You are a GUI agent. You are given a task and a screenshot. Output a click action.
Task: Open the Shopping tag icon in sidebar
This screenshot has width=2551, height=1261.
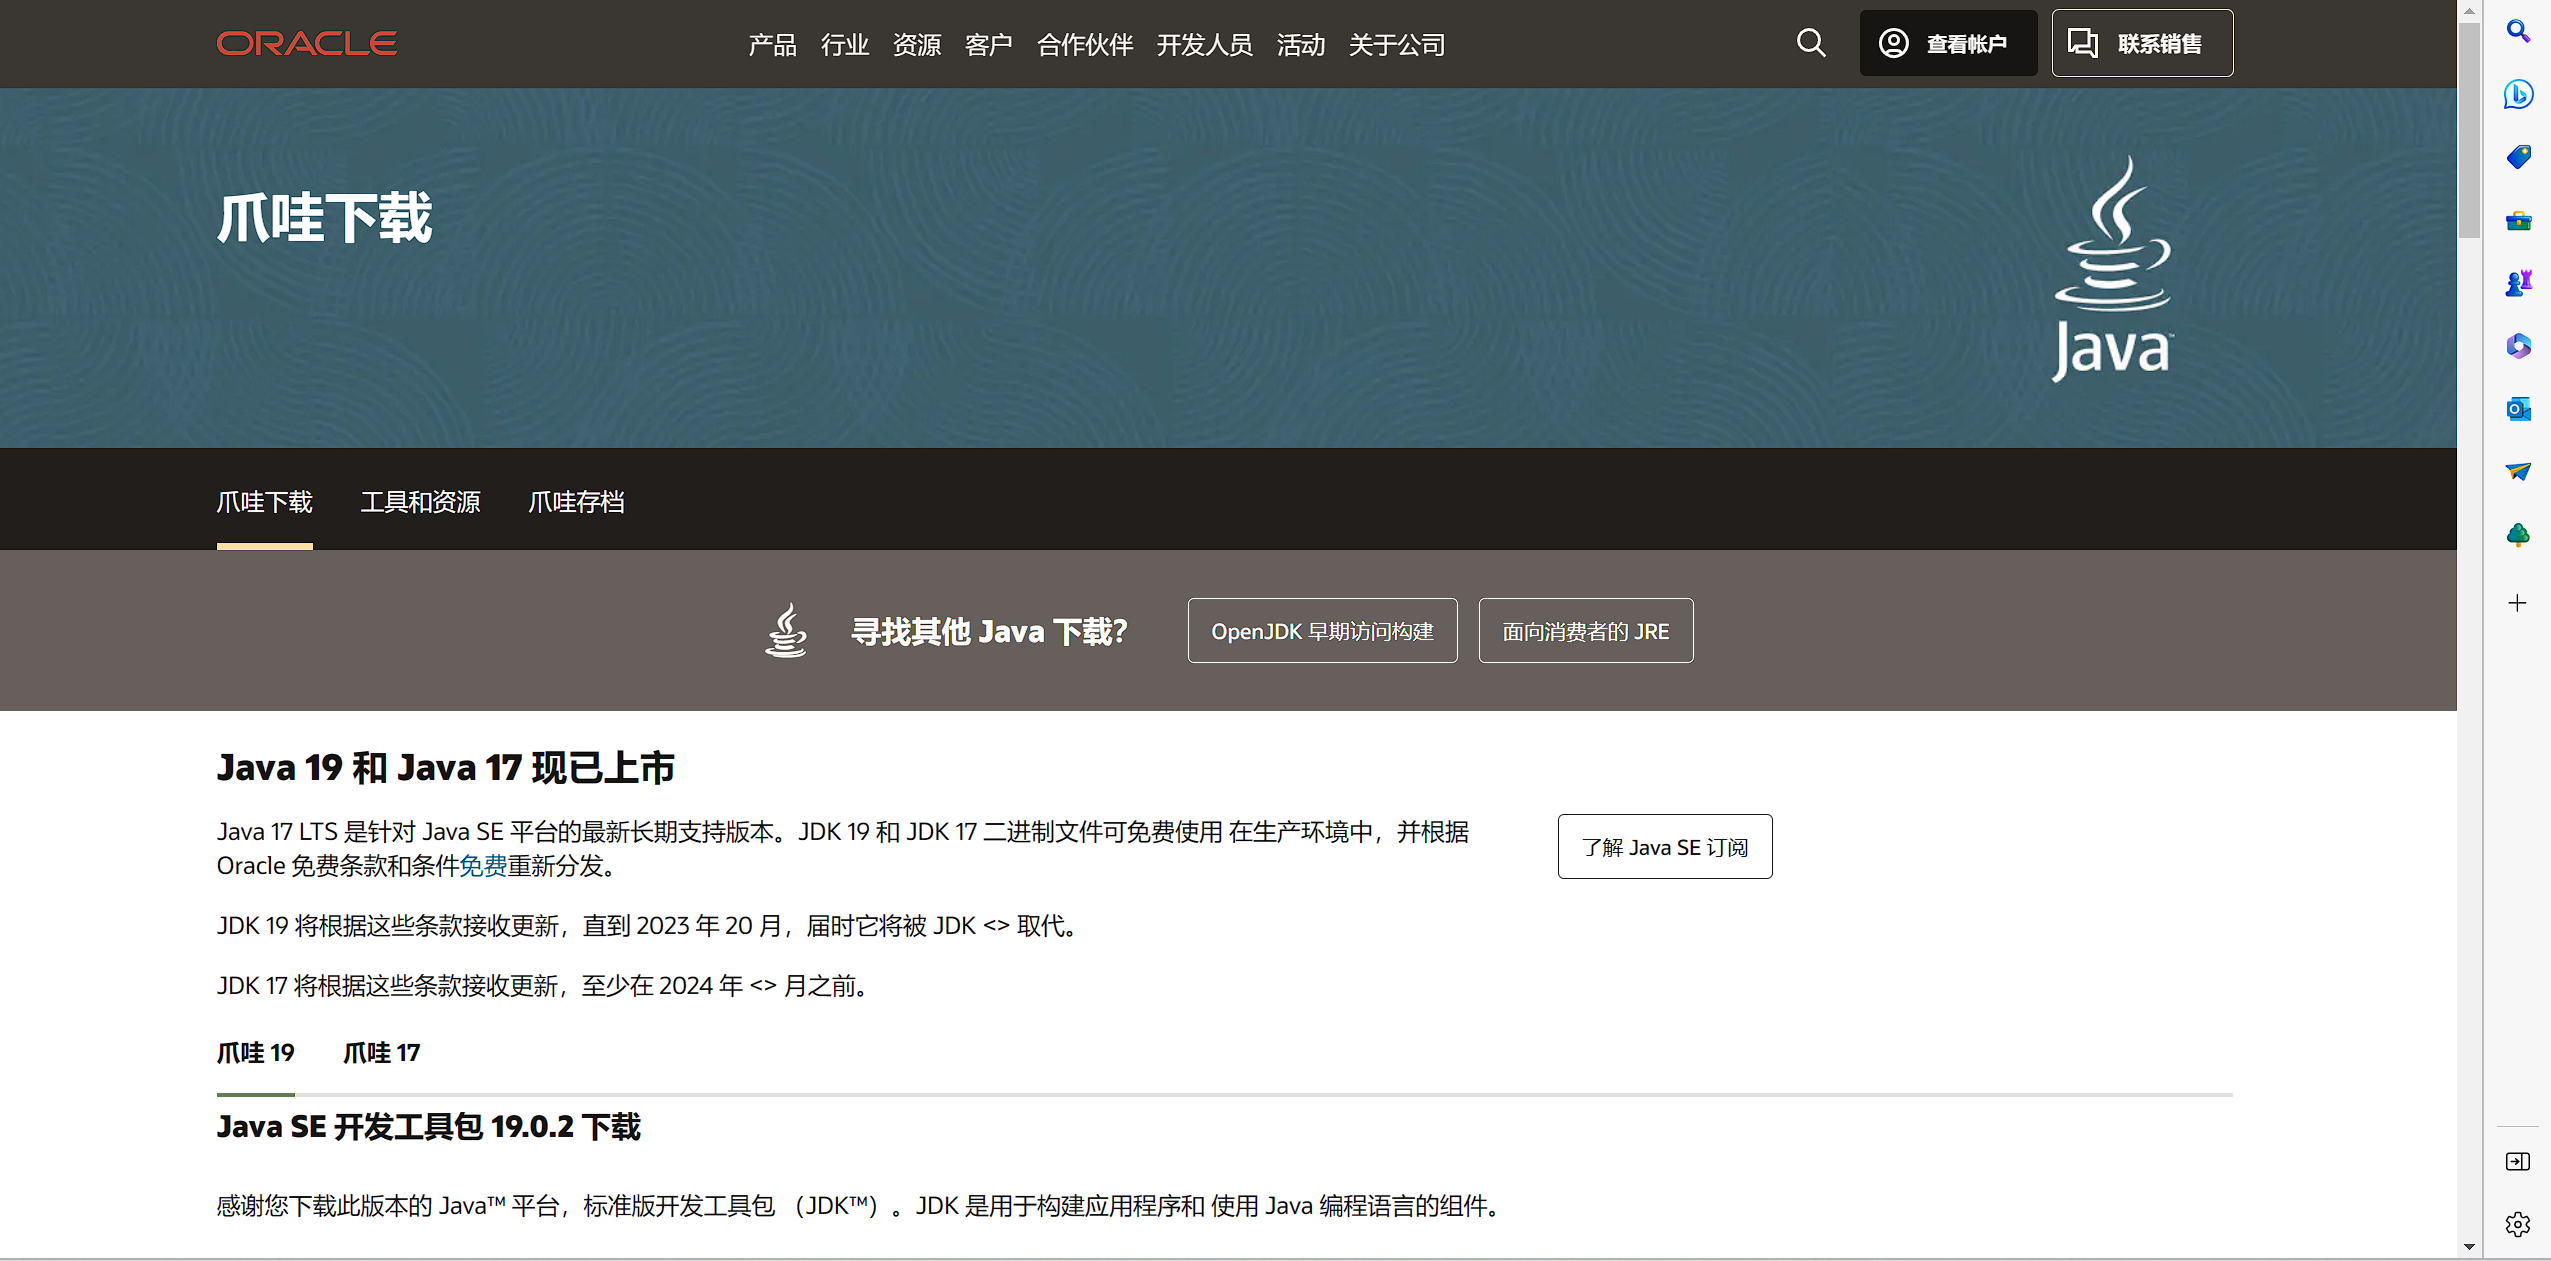[x=2518, y=157]
